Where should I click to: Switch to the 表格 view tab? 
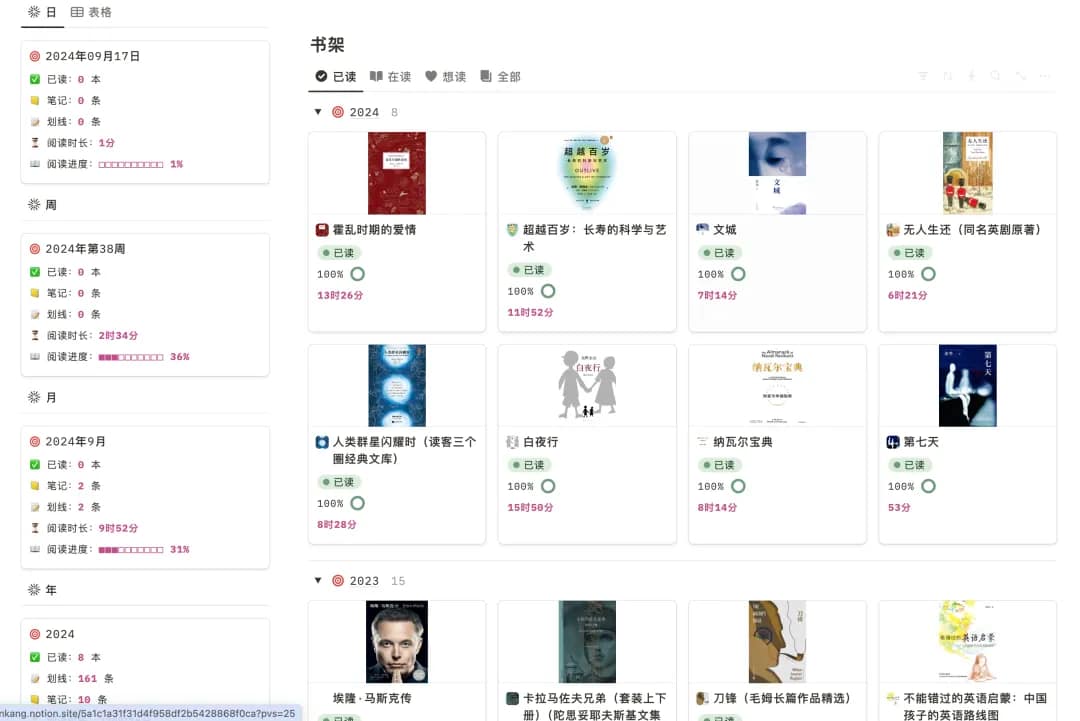(91, 12)
